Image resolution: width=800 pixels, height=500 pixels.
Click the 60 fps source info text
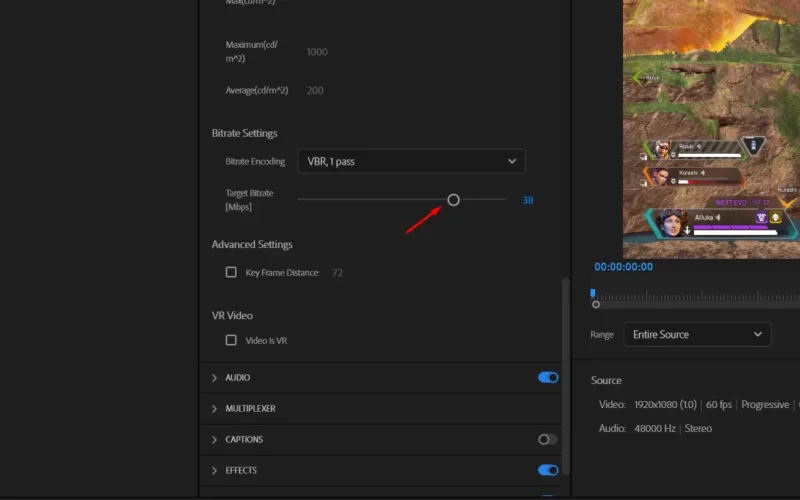click(719, 405)
